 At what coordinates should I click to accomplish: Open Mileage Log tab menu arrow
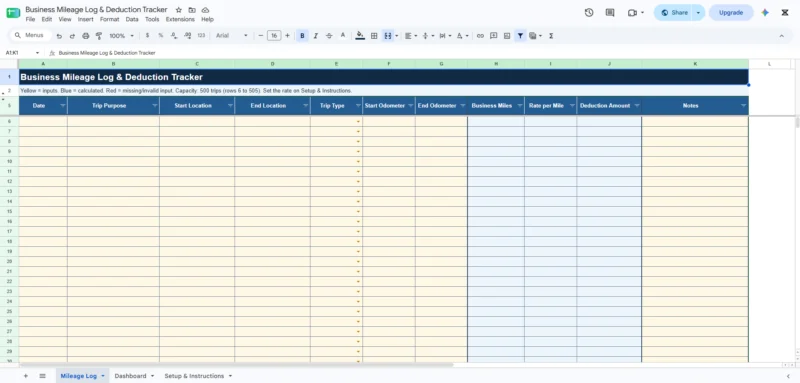(x=103, y=376)
